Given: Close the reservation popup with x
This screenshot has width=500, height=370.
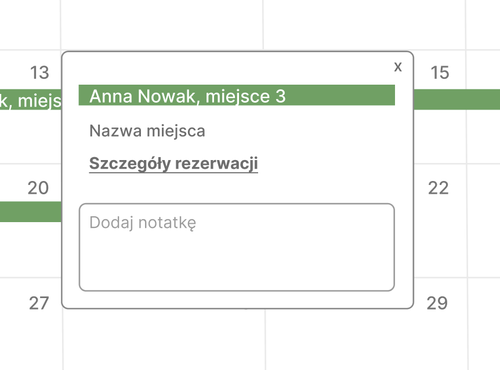Looking at the screenshot, I should [398, 67].
